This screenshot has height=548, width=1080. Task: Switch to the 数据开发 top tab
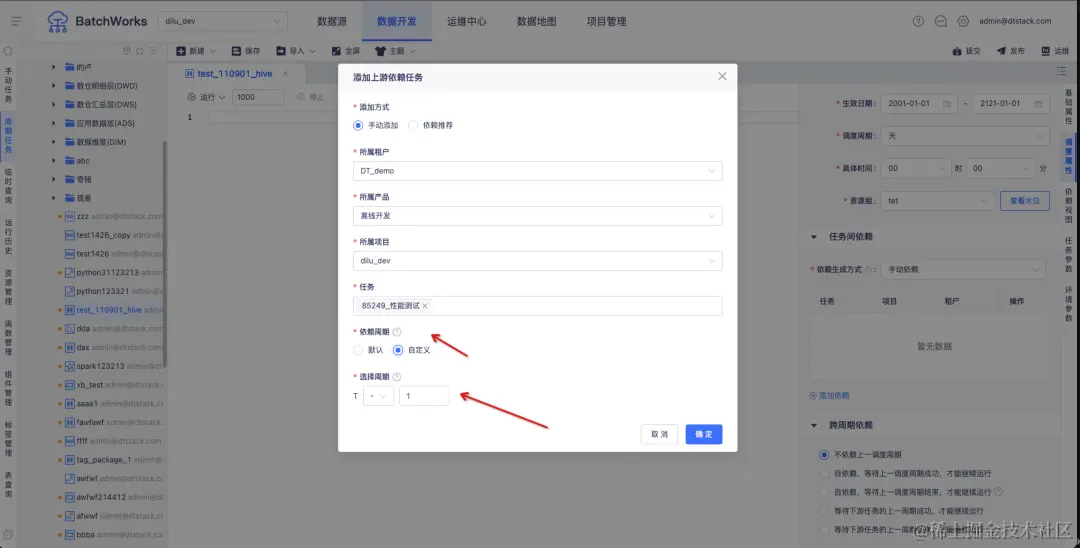point(397,21)
